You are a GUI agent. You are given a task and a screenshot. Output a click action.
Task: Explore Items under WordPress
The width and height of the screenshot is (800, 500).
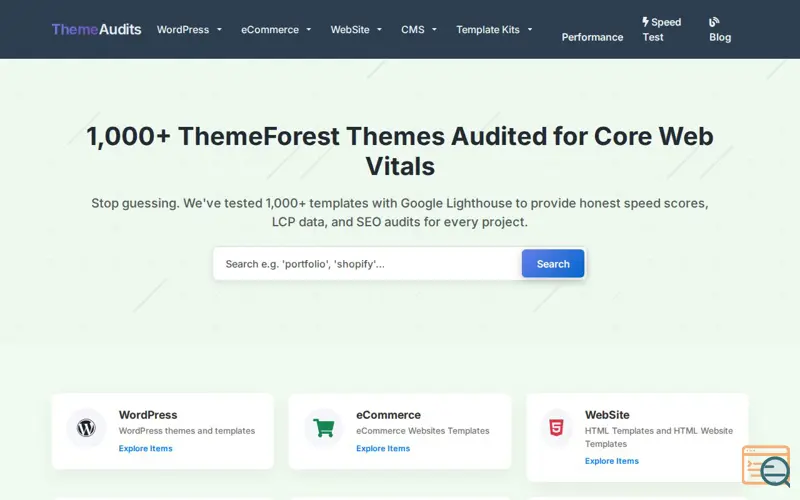coord(145,448)
